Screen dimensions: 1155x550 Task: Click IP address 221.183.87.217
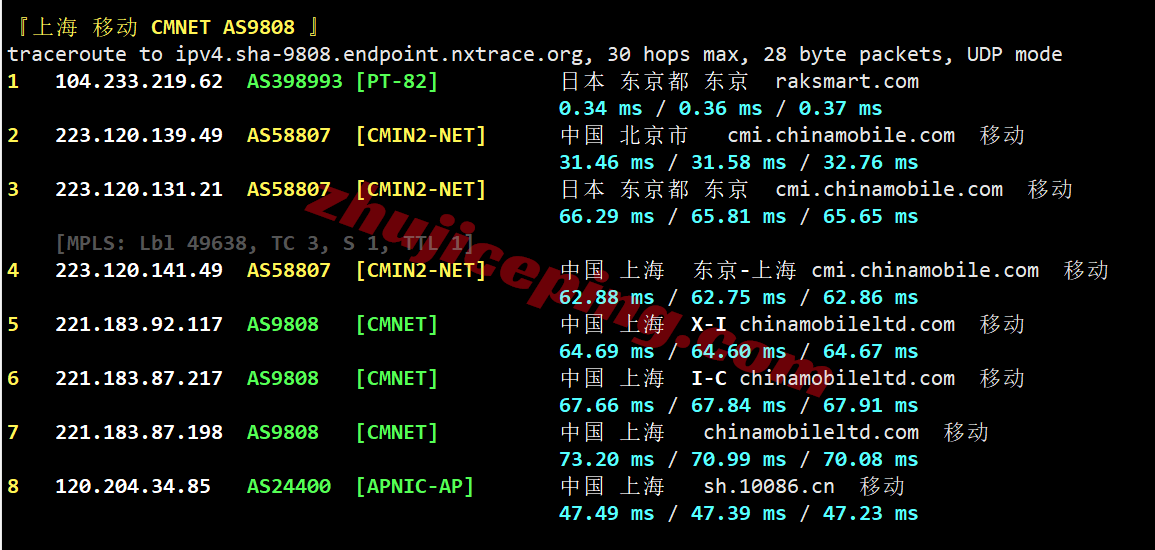pos(138,378)
